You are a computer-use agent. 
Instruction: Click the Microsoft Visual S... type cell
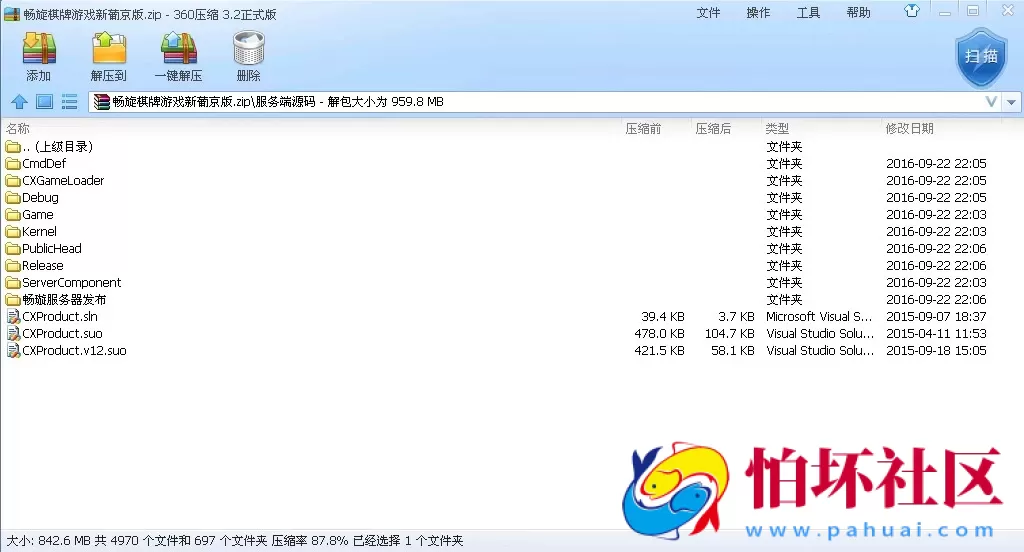819,316
